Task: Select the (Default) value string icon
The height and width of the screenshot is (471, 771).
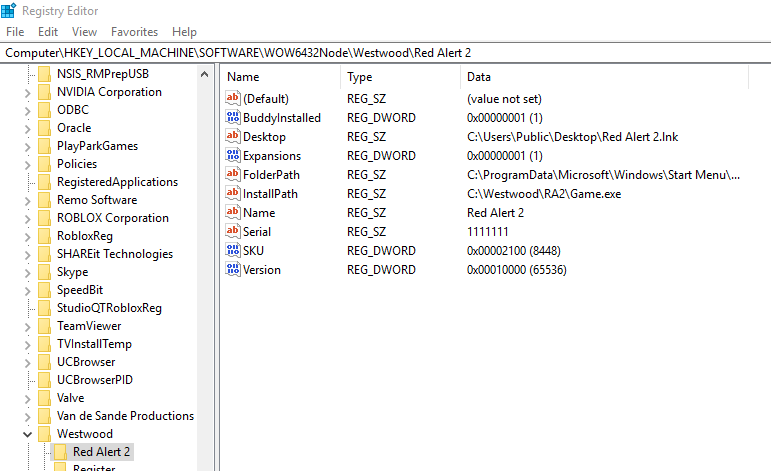Action: (x=233, y=98)
